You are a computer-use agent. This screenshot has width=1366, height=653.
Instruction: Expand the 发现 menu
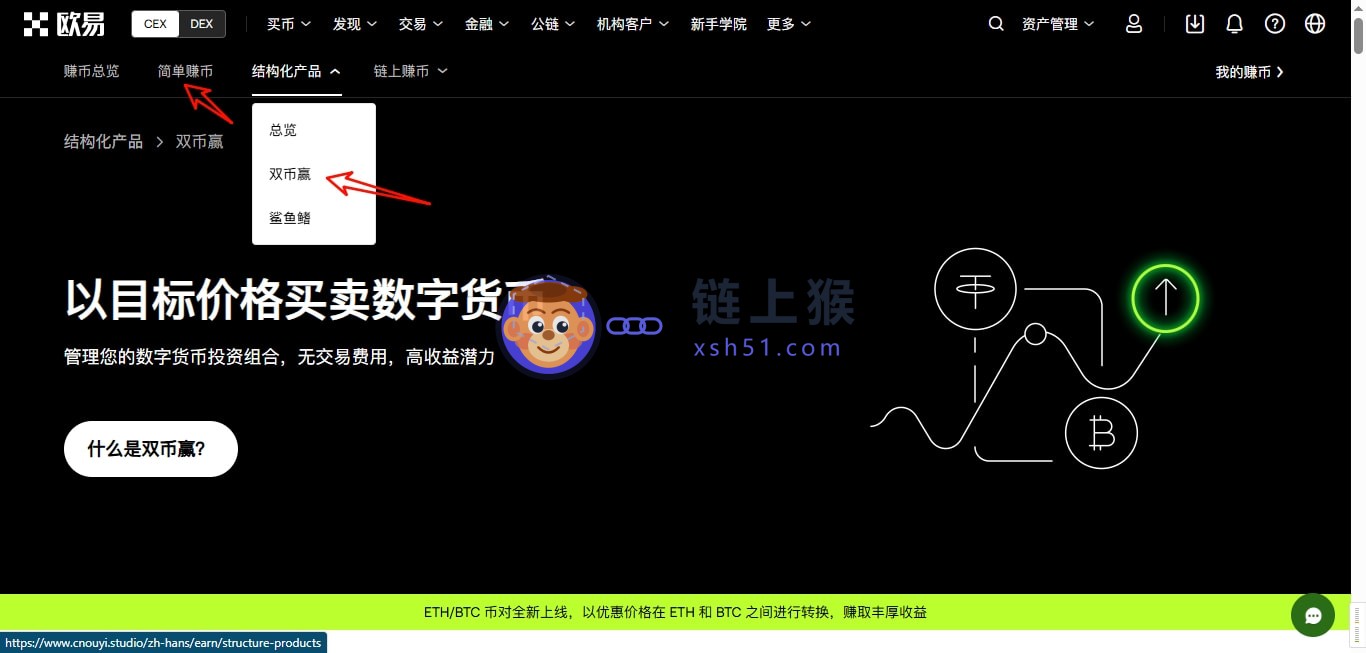coord(355,24)
